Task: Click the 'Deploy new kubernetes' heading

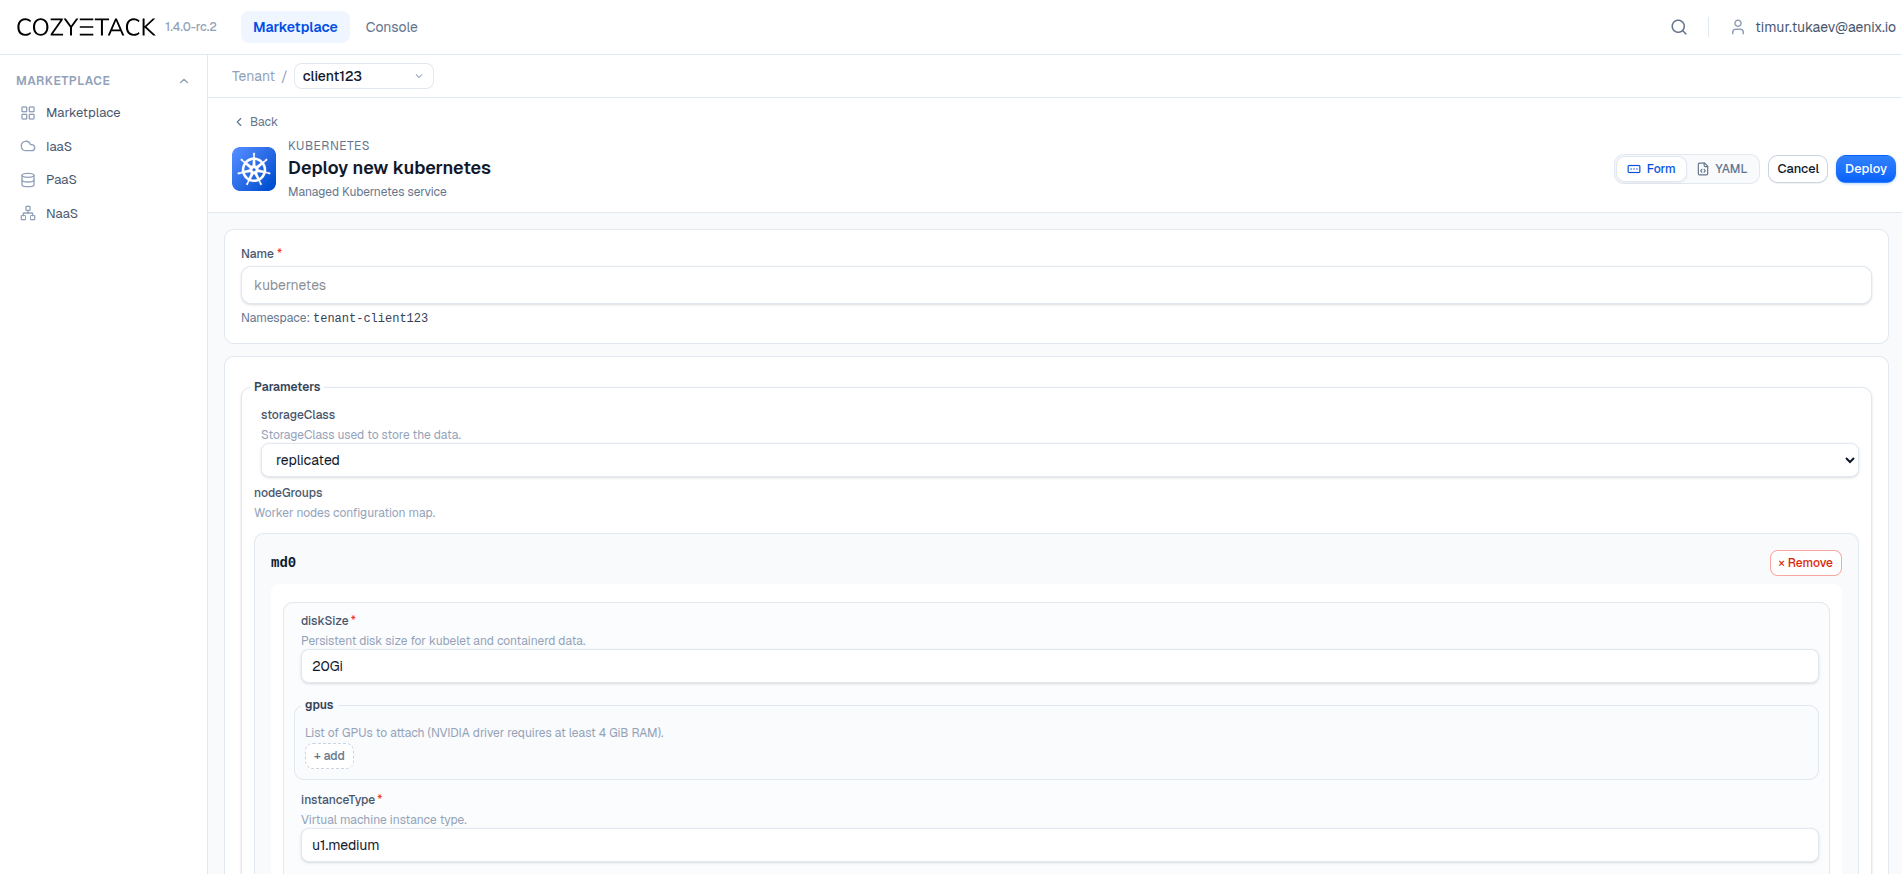Action: [x=389, y=168]
